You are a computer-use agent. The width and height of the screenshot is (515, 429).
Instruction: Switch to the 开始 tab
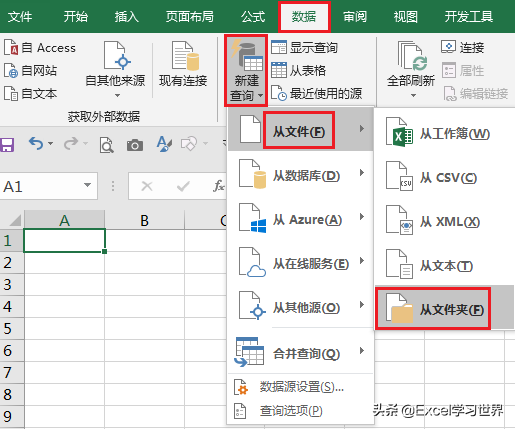76,16
